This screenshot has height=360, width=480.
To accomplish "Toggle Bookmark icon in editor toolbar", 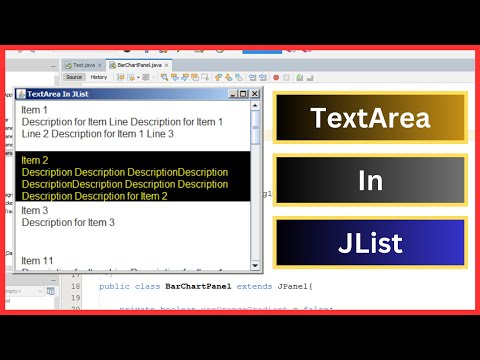I will tap(239, 77).
